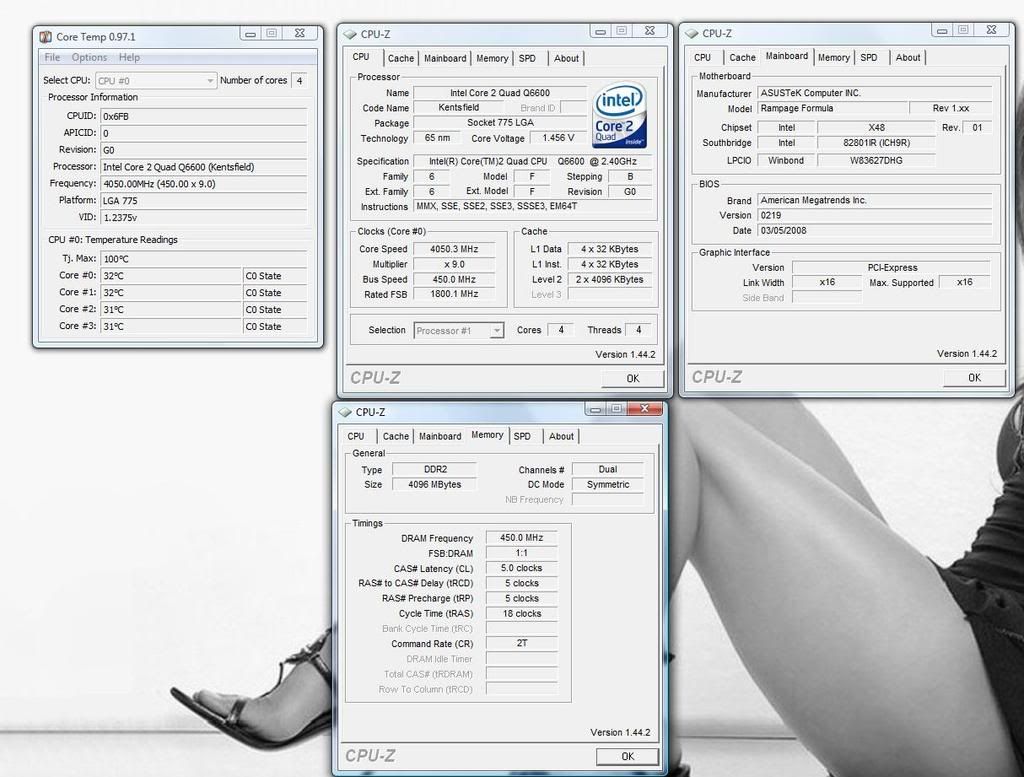Click the CAS# Latency value 5.0 clocks
1024x777 pixels.
(x=521, y=567)
